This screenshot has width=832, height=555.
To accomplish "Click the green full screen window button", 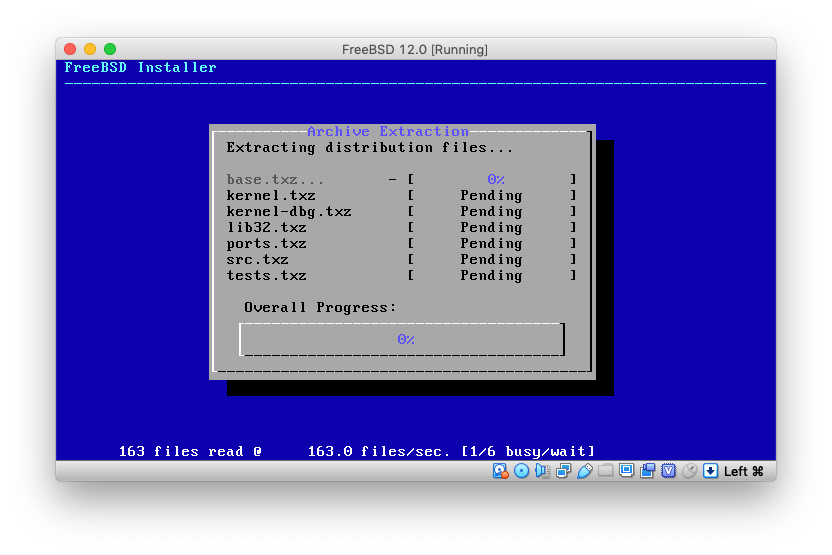I will point(110,49).
